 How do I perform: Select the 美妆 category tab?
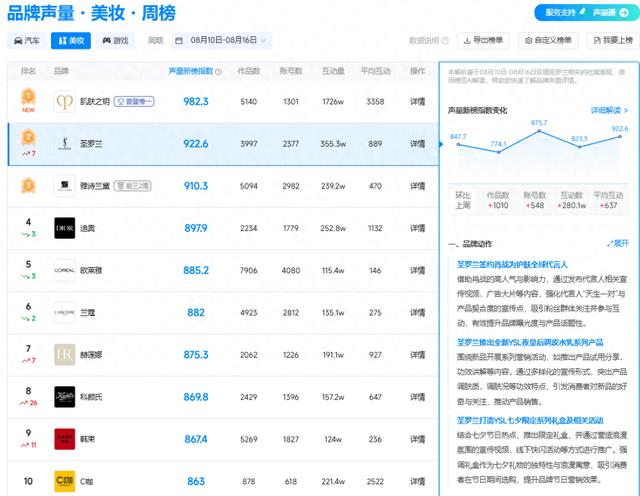[x=71, y=41]
